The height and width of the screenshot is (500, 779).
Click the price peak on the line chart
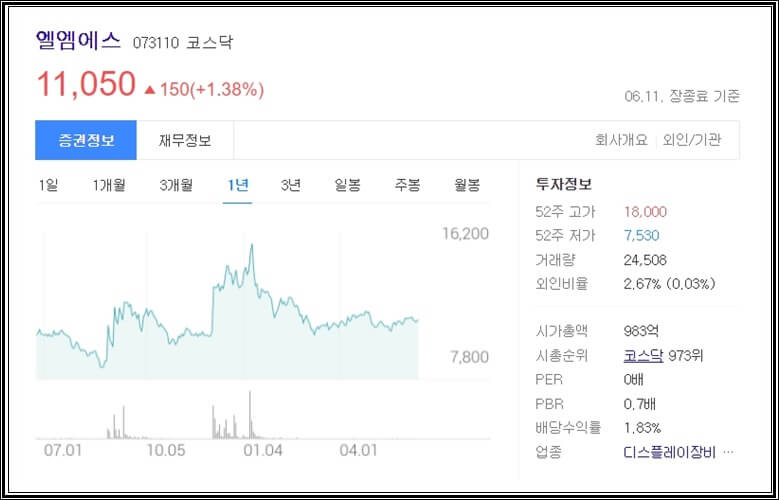252,245
